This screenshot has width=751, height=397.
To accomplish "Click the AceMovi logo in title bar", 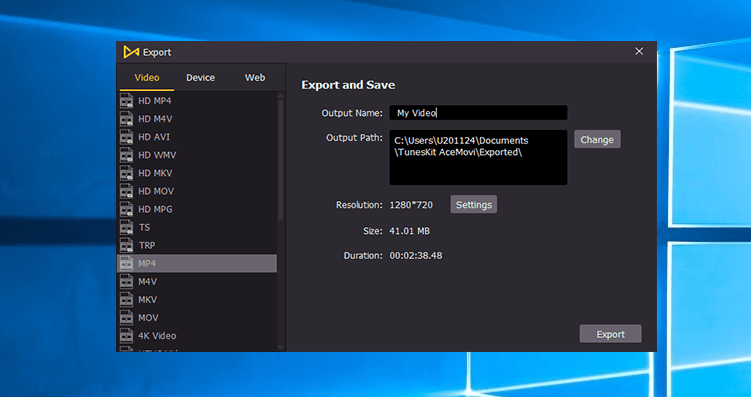I will pos(131,52).
